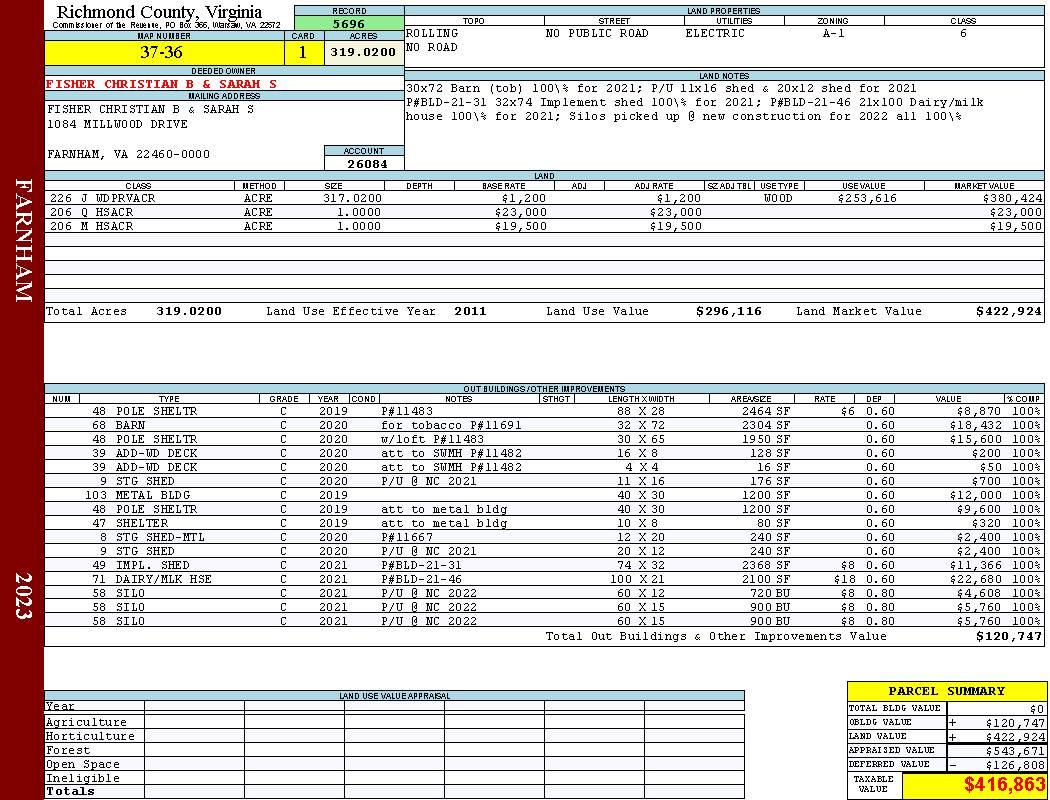Click the base rate $23,000 cell
The image size is (1050, 800).
click(520, 212)
